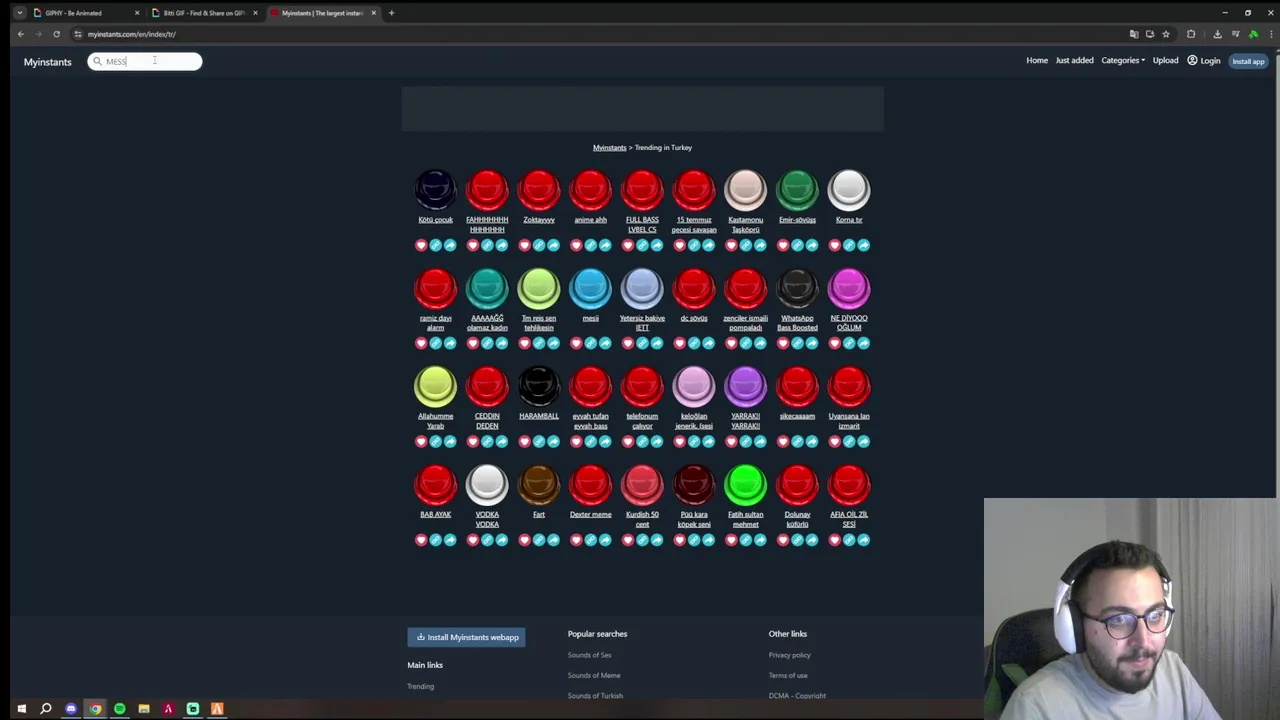This screenshot has width=1280, height=720.
Task: Favorite sikecaaaam with heart icon
Action: 783,441
